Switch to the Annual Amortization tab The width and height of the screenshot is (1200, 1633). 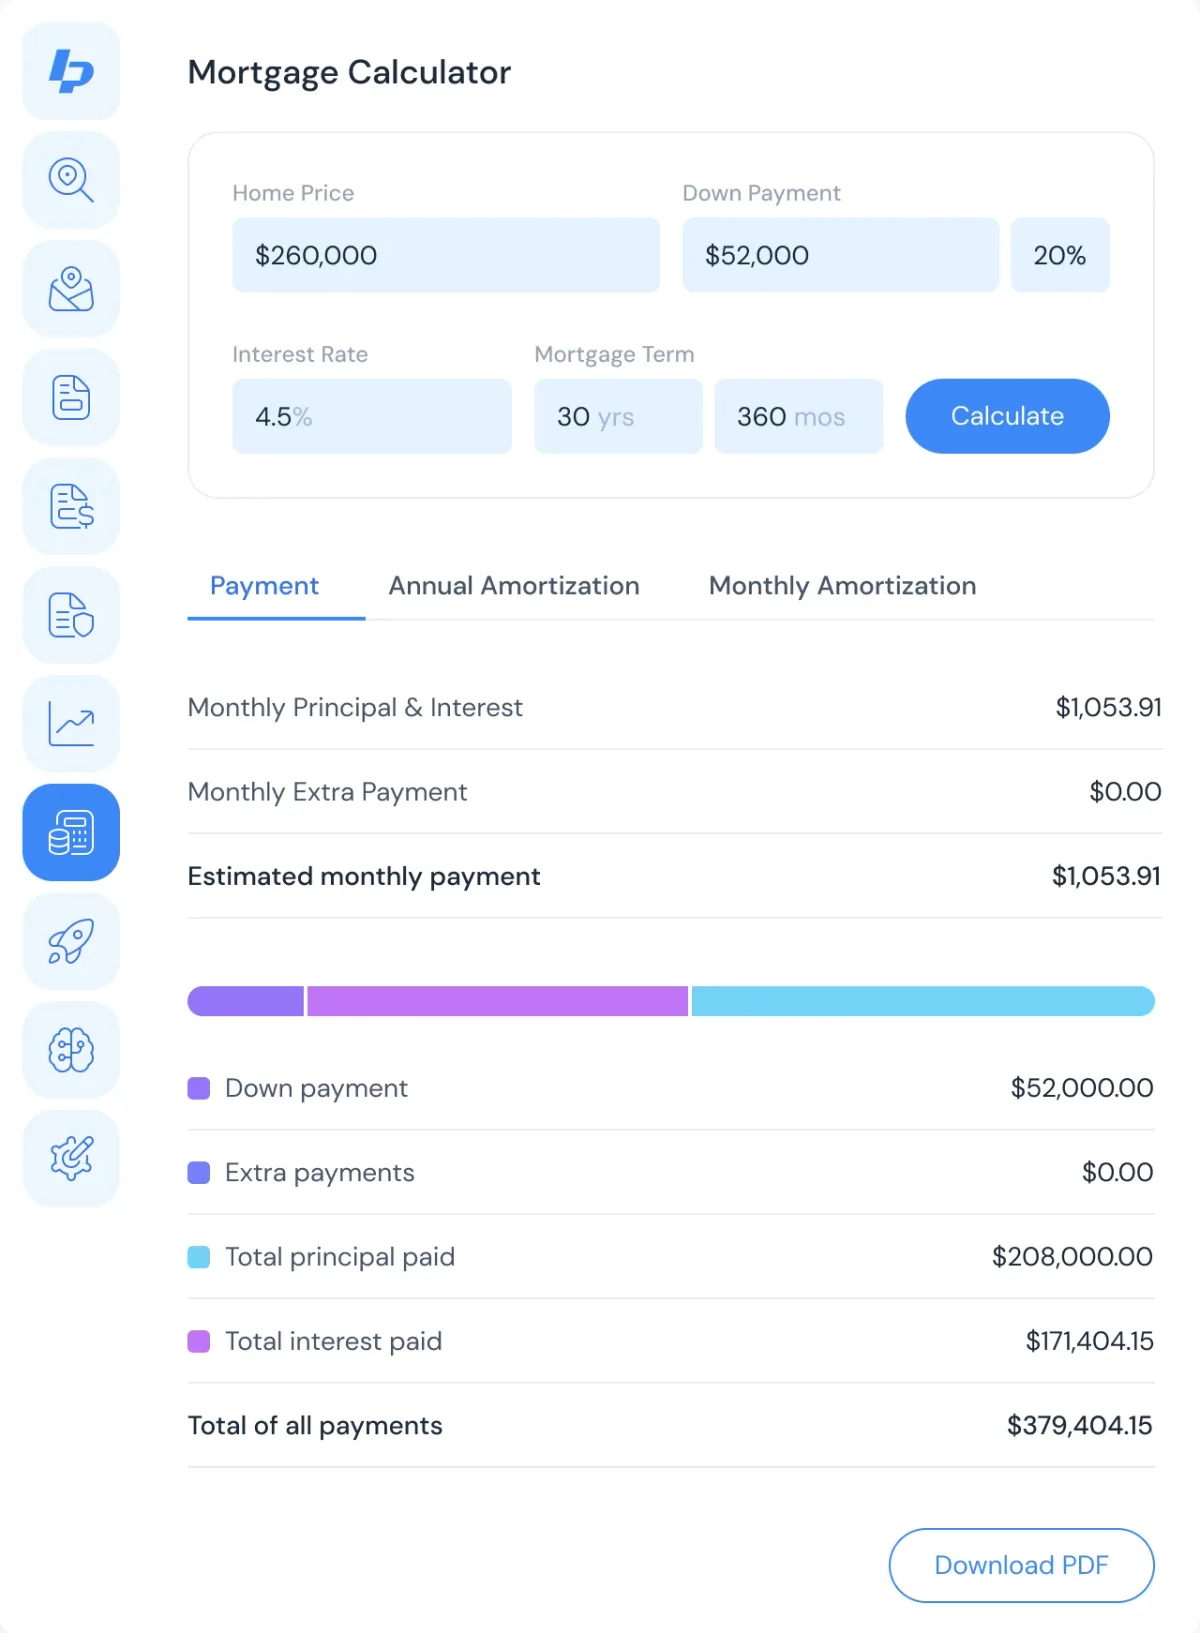click(514, 586)
